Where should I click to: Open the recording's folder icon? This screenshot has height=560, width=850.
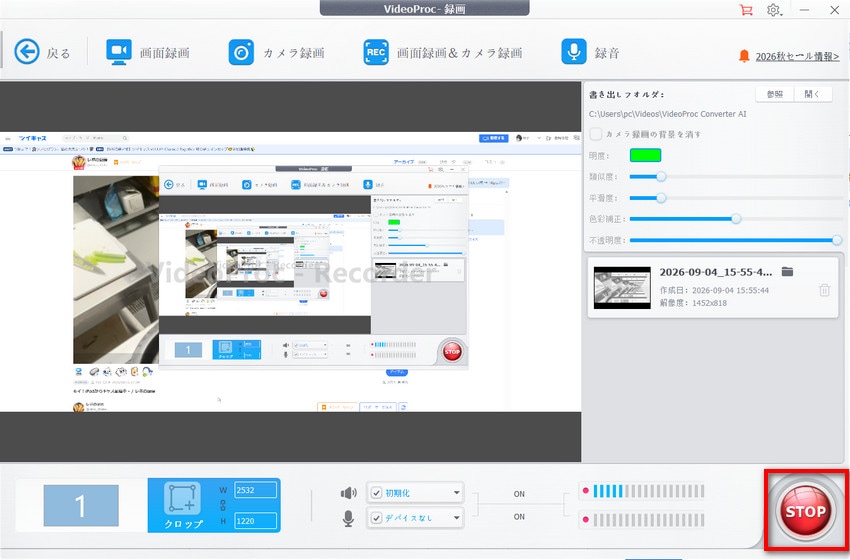click(787, 272)
